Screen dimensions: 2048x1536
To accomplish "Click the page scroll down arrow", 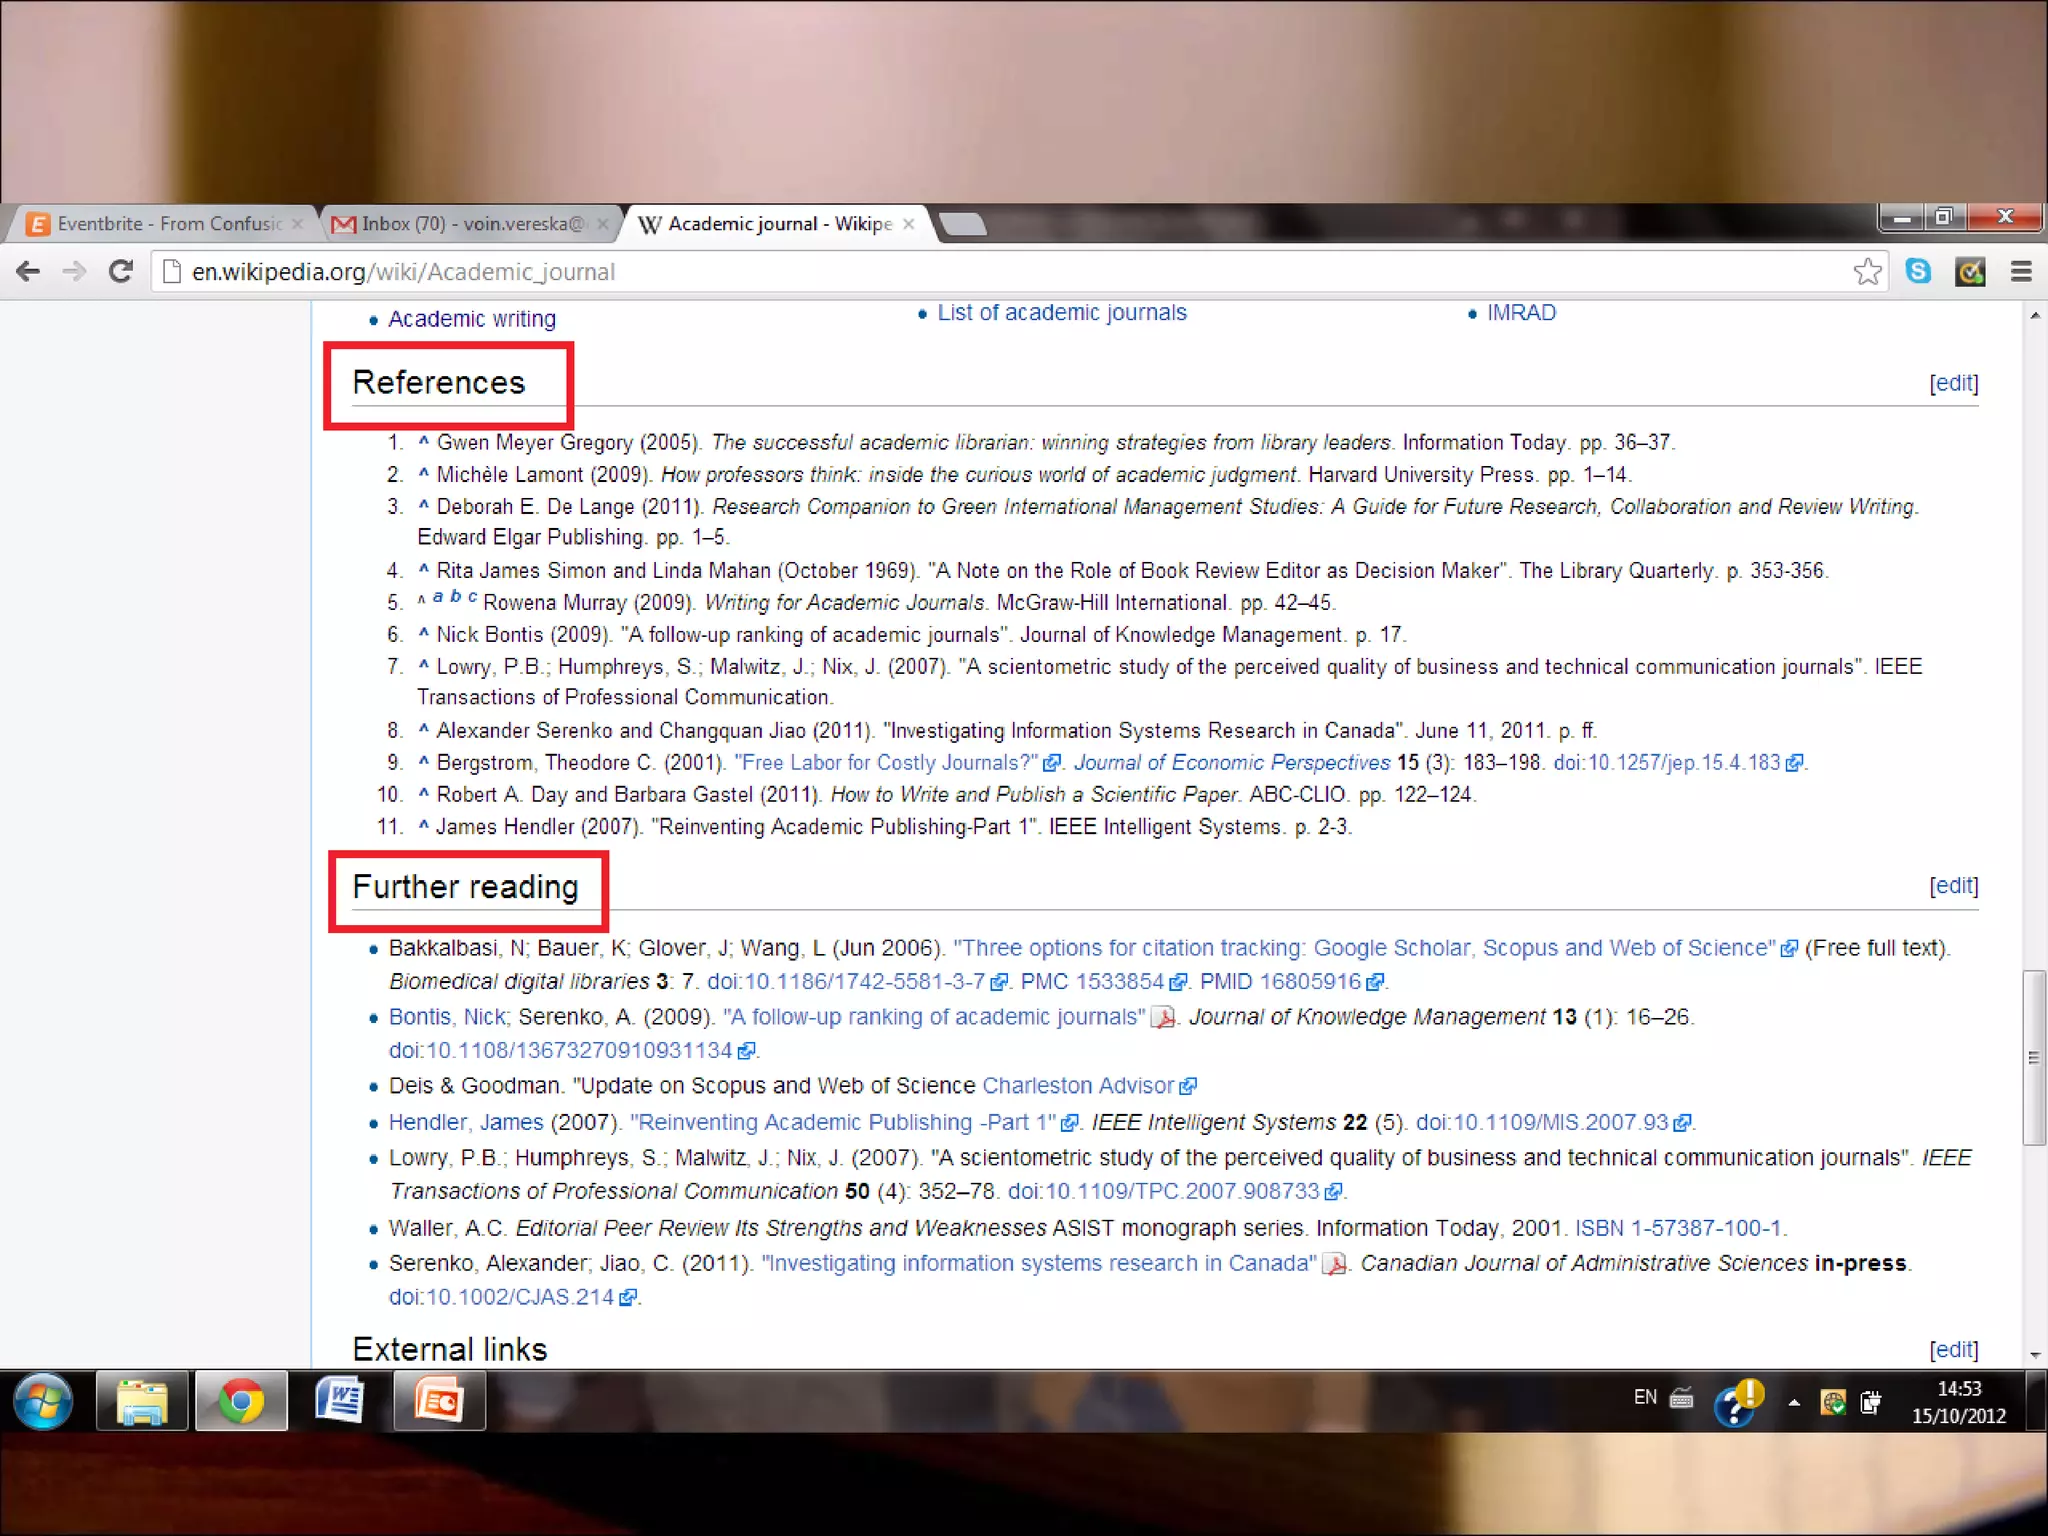I will coord(2035,1356).
